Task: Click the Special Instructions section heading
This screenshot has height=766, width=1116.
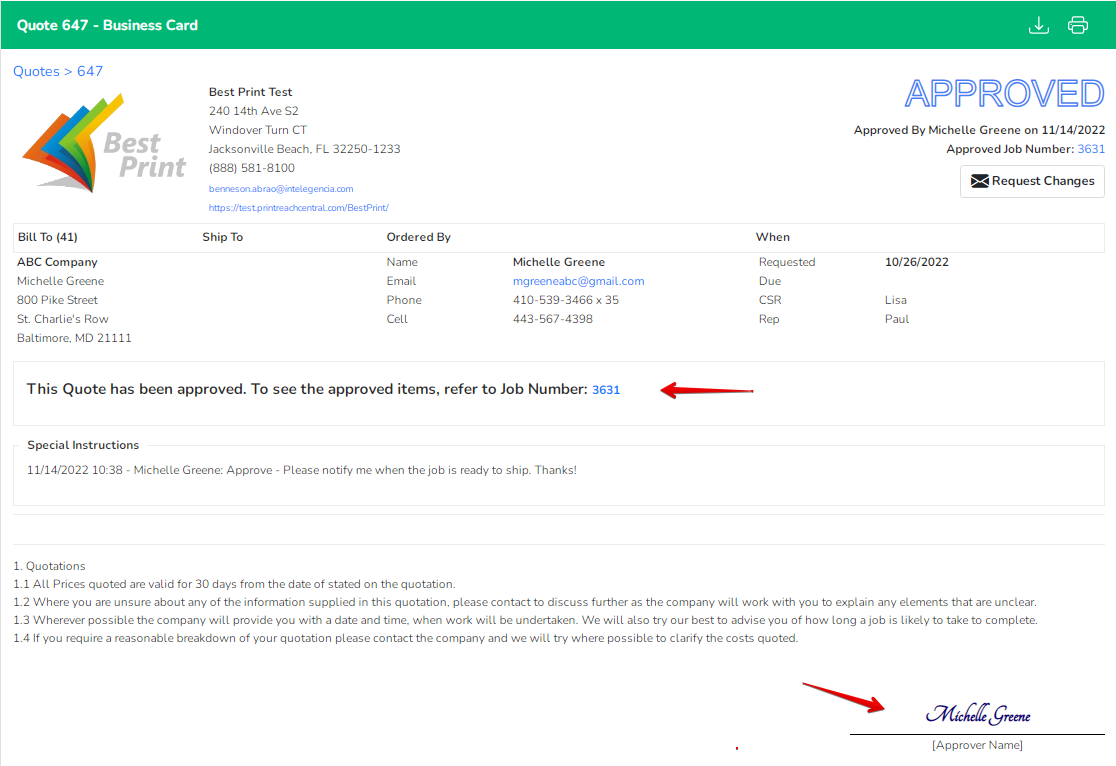Action: 83,445
